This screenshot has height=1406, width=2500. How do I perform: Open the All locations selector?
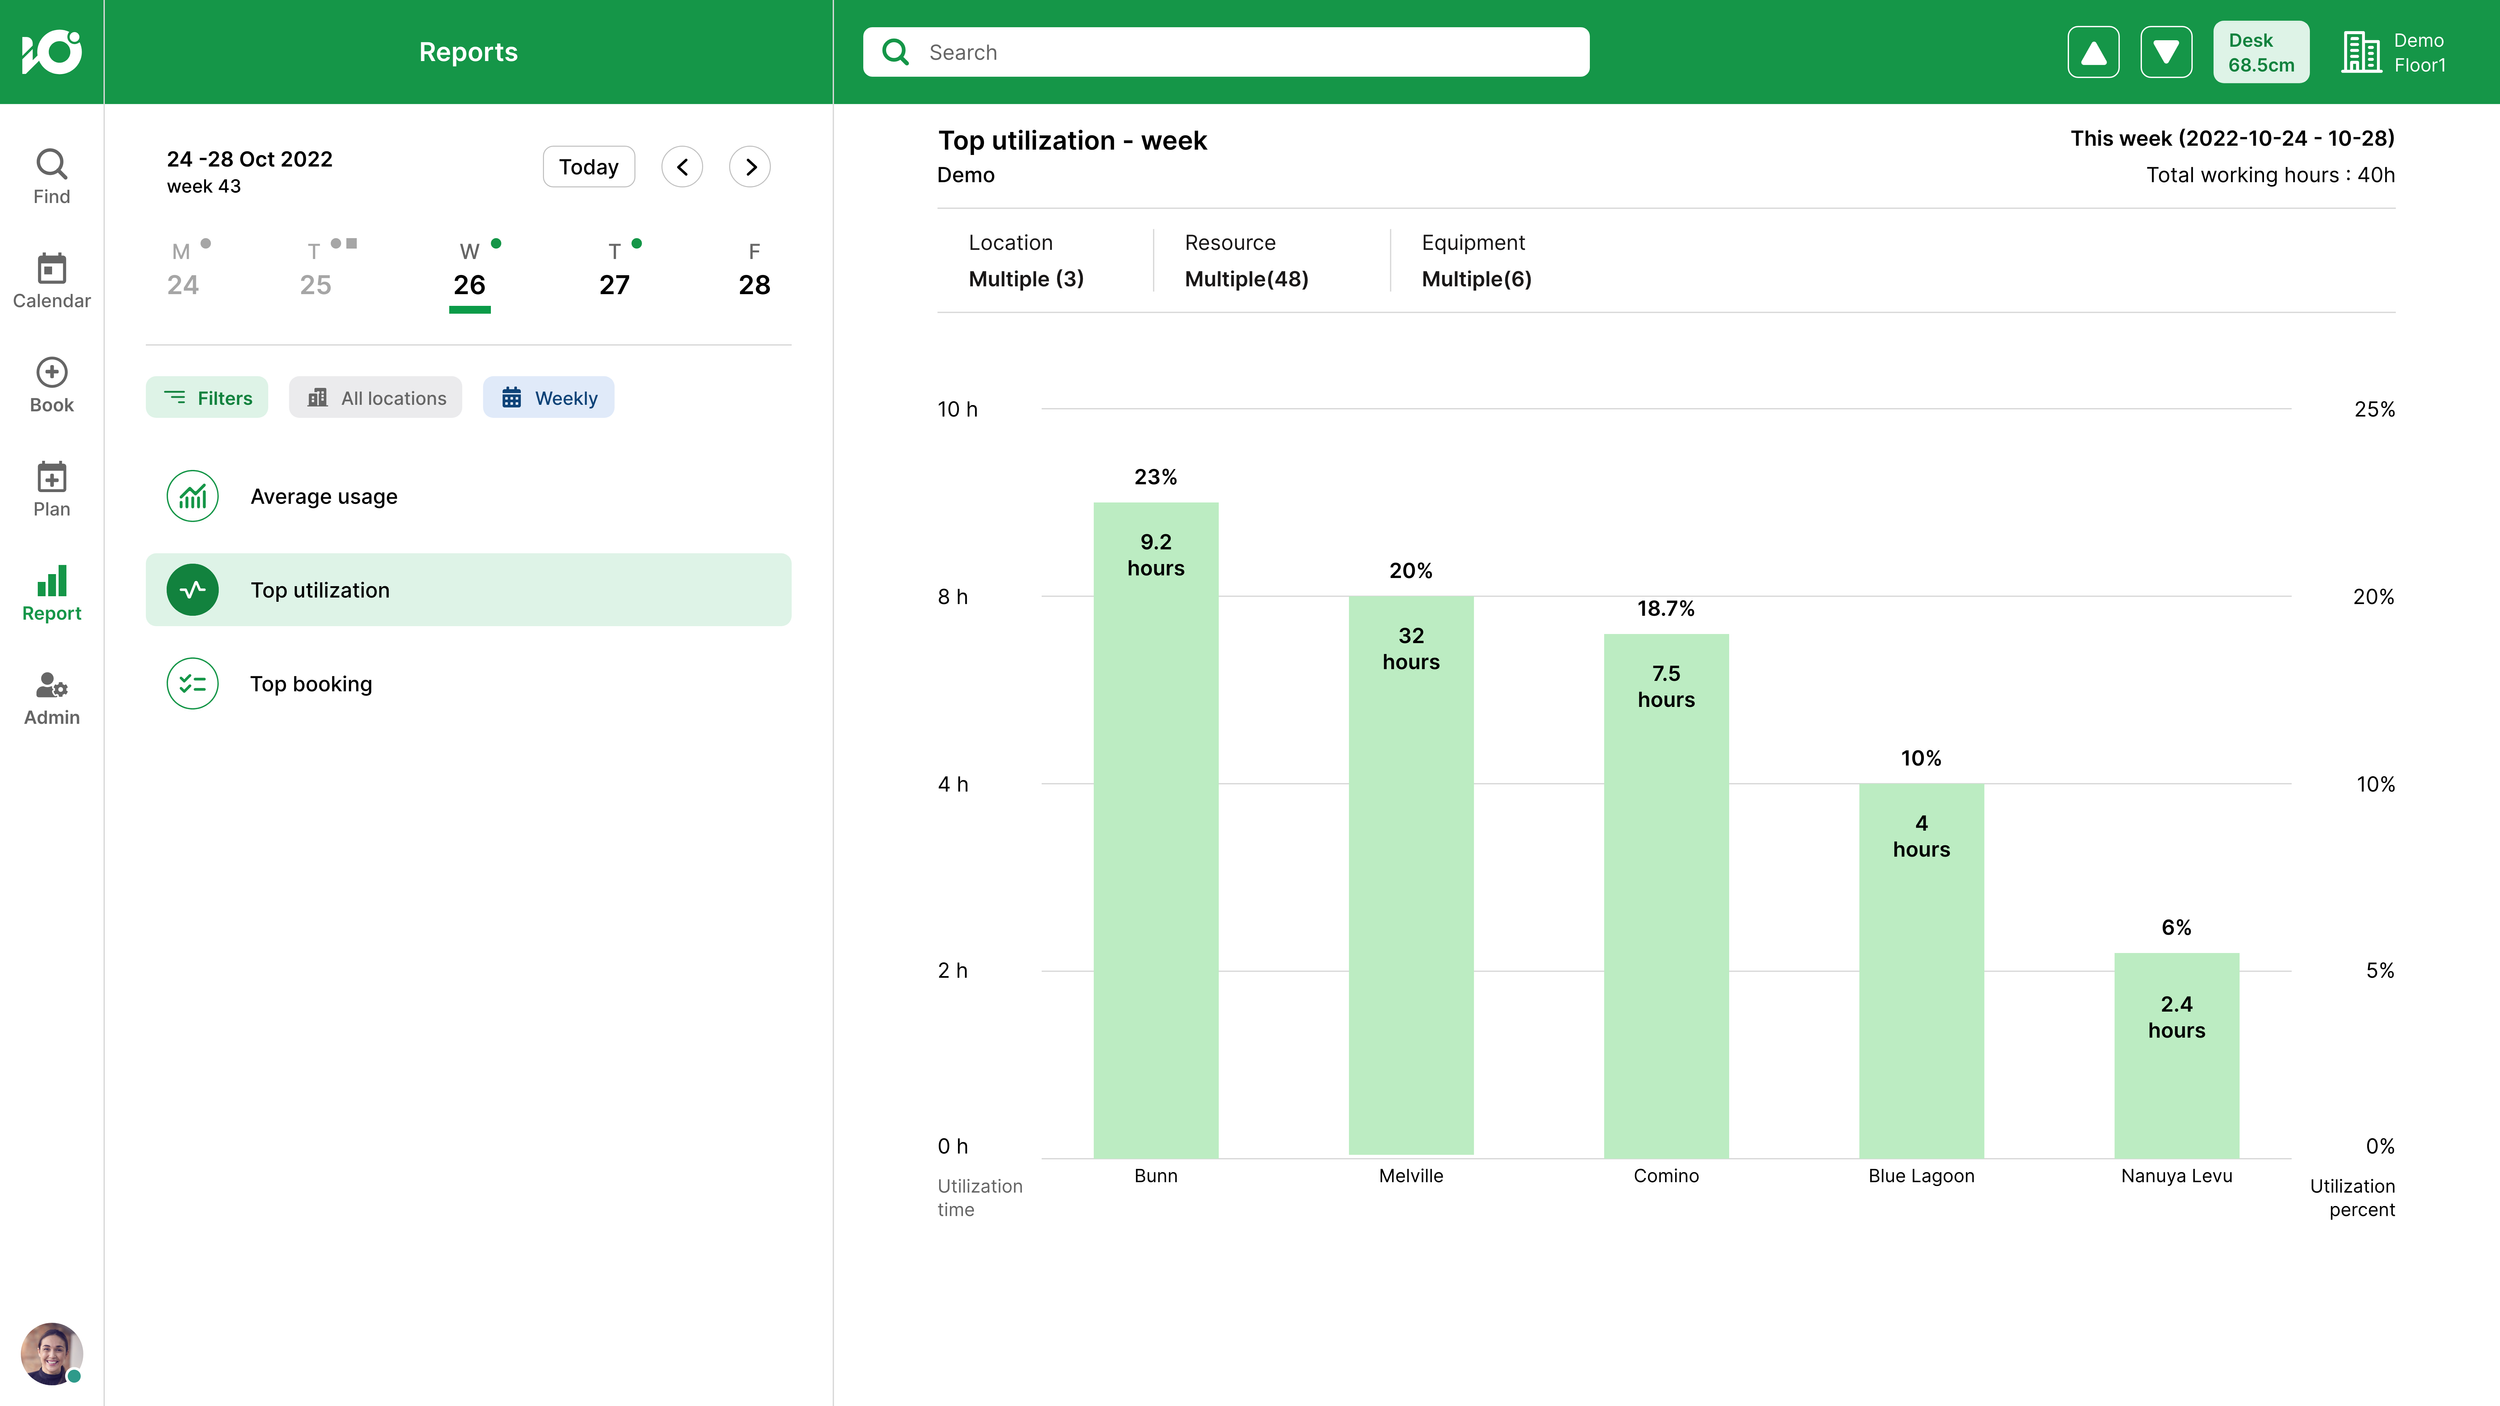[x=376, y=398]
